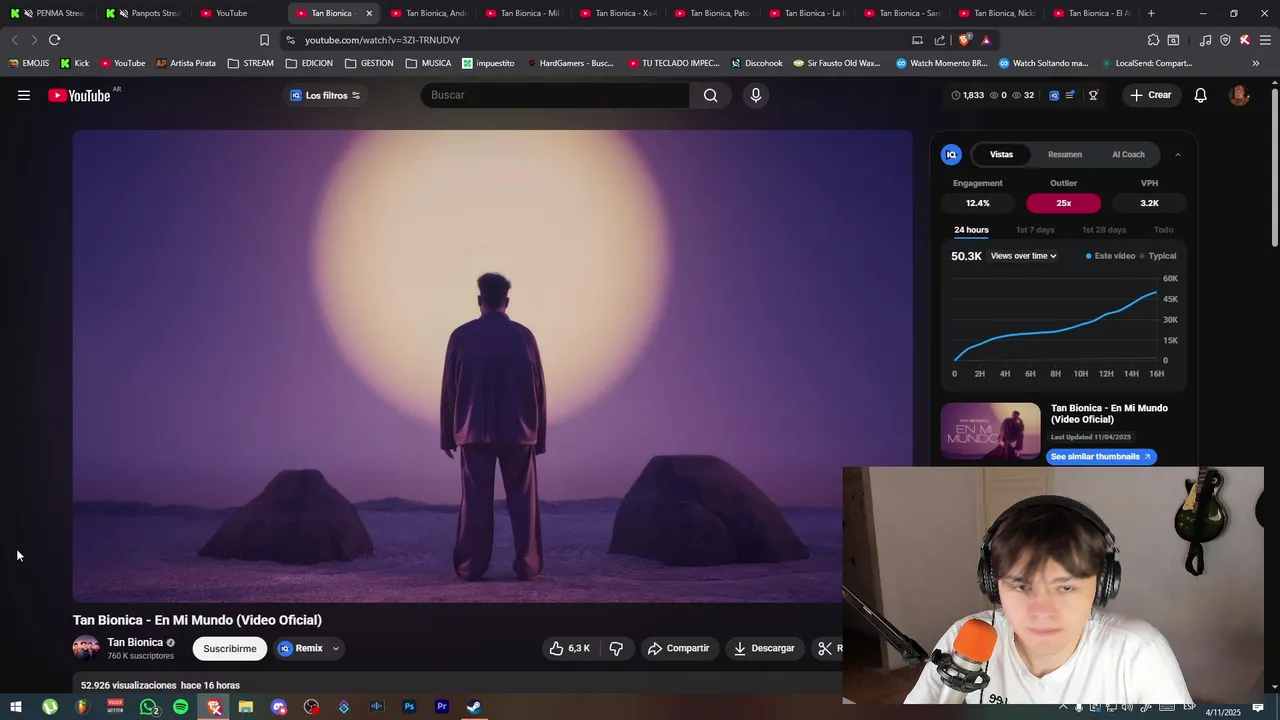
Task: Click the Suscribirme button
Action: pyautogui.click(x=230, y=648)
